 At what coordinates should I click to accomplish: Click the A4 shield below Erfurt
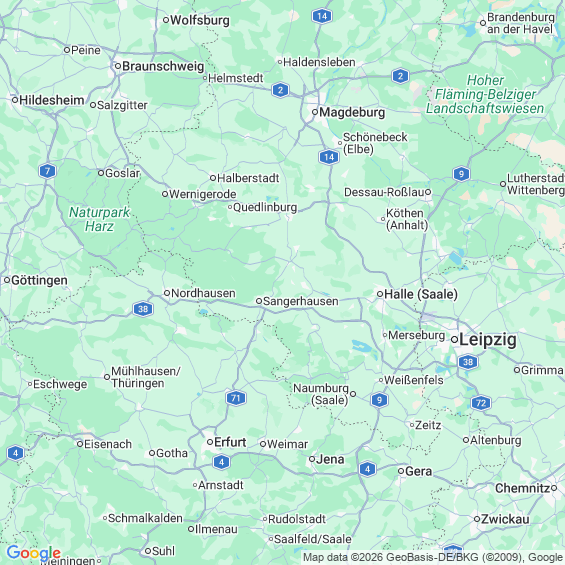[221, 462]
